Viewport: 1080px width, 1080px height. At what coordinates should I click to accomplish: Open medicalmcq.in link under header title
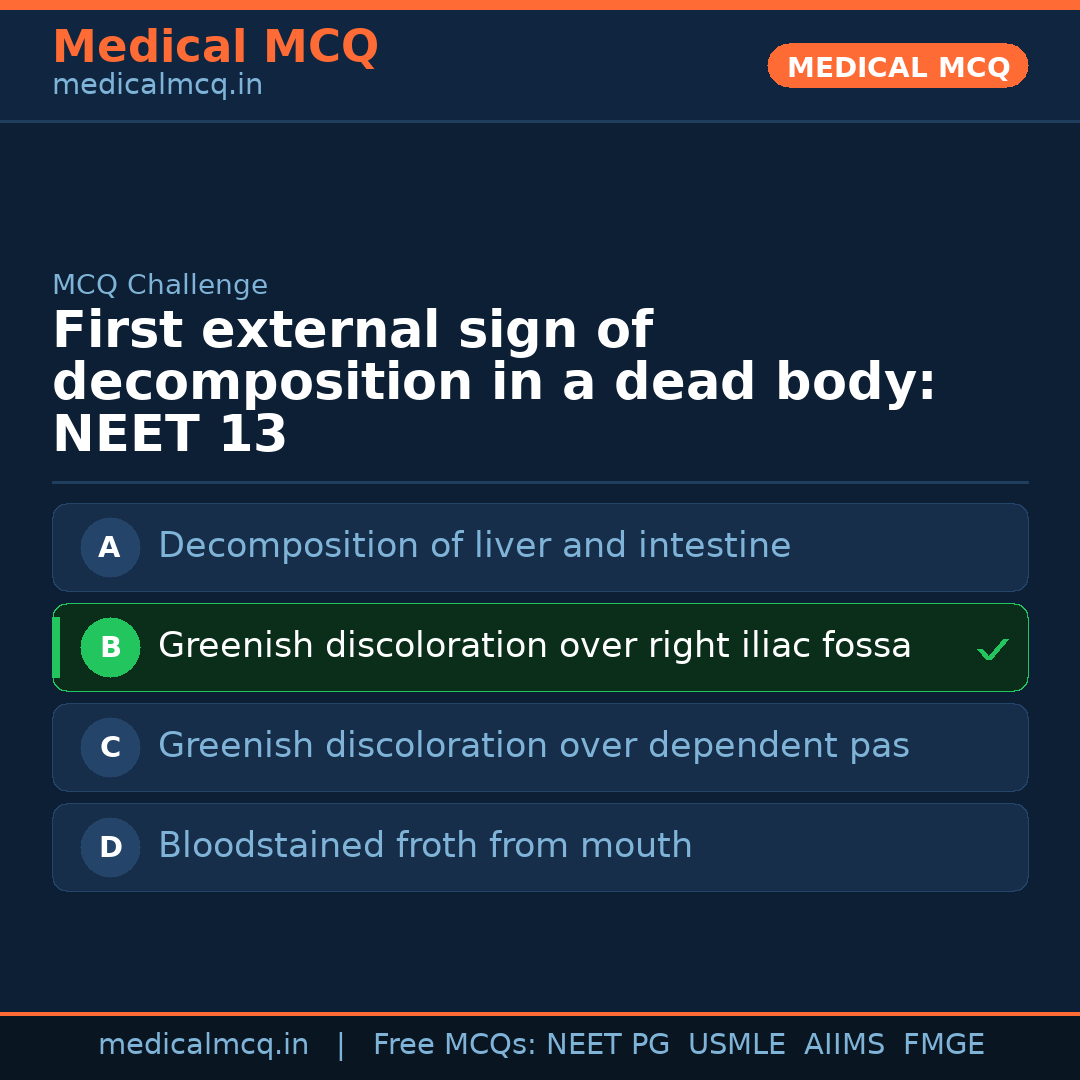[x=157, y=86]
